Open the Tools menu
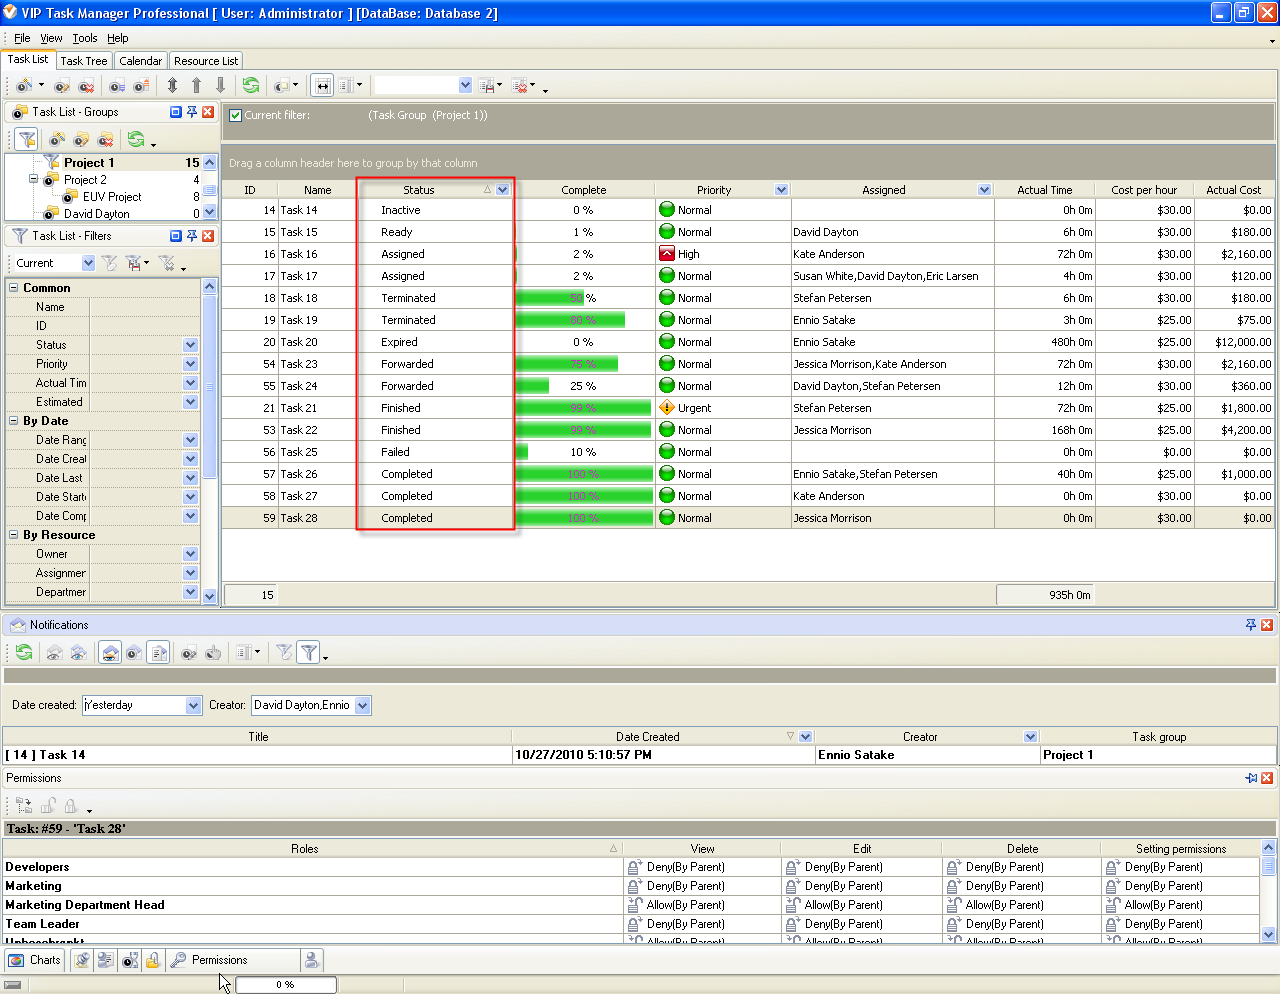Viewport: 1280px width, 994px height. point(85,38)
